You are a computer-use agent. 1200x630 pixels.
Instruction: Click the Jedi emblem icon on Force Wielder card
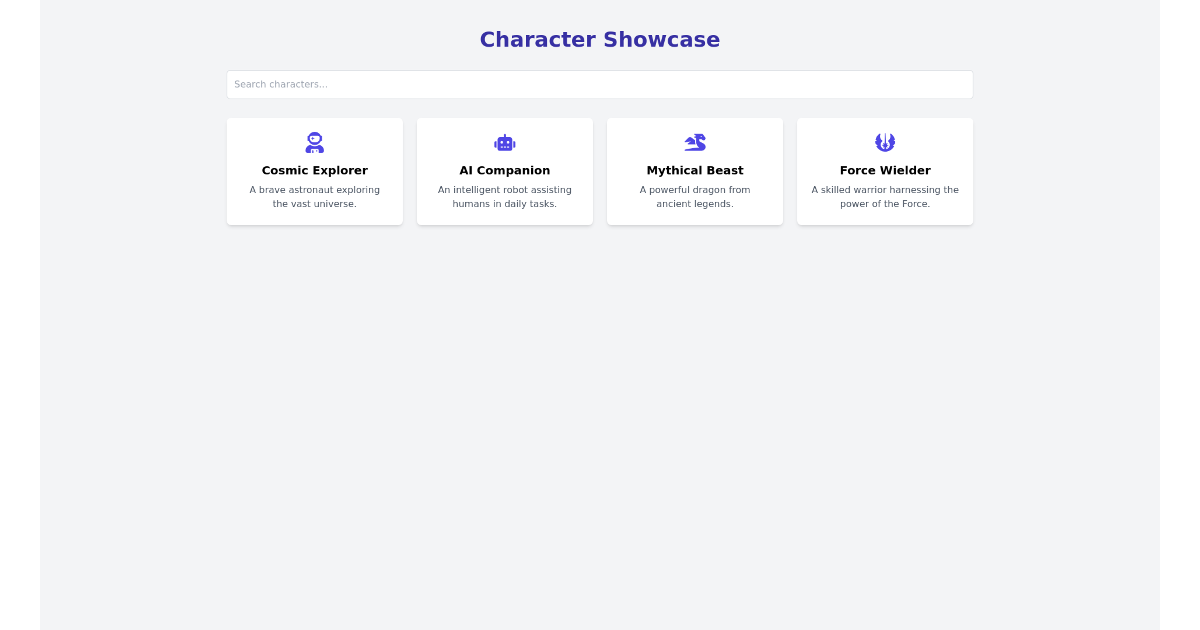[885, 142]
